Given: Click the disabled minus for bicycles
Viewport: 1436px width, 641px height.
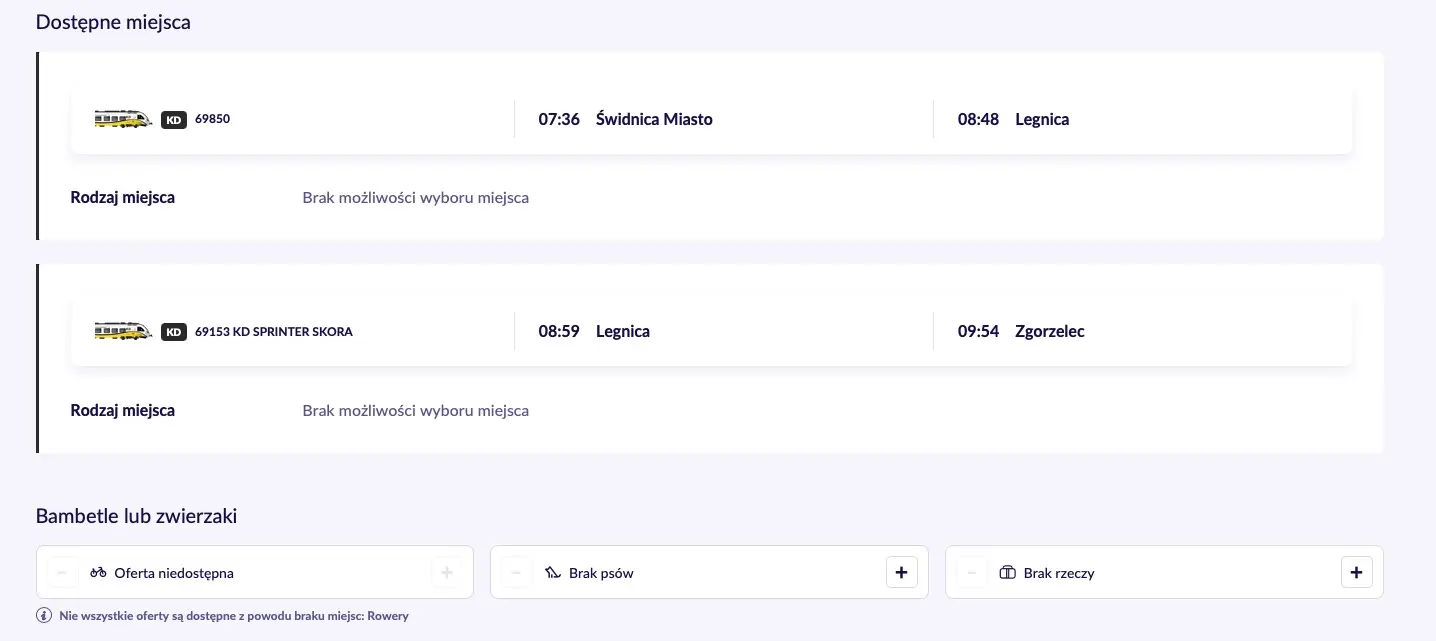Looking at the screenshot, I should tap(62, 573).
